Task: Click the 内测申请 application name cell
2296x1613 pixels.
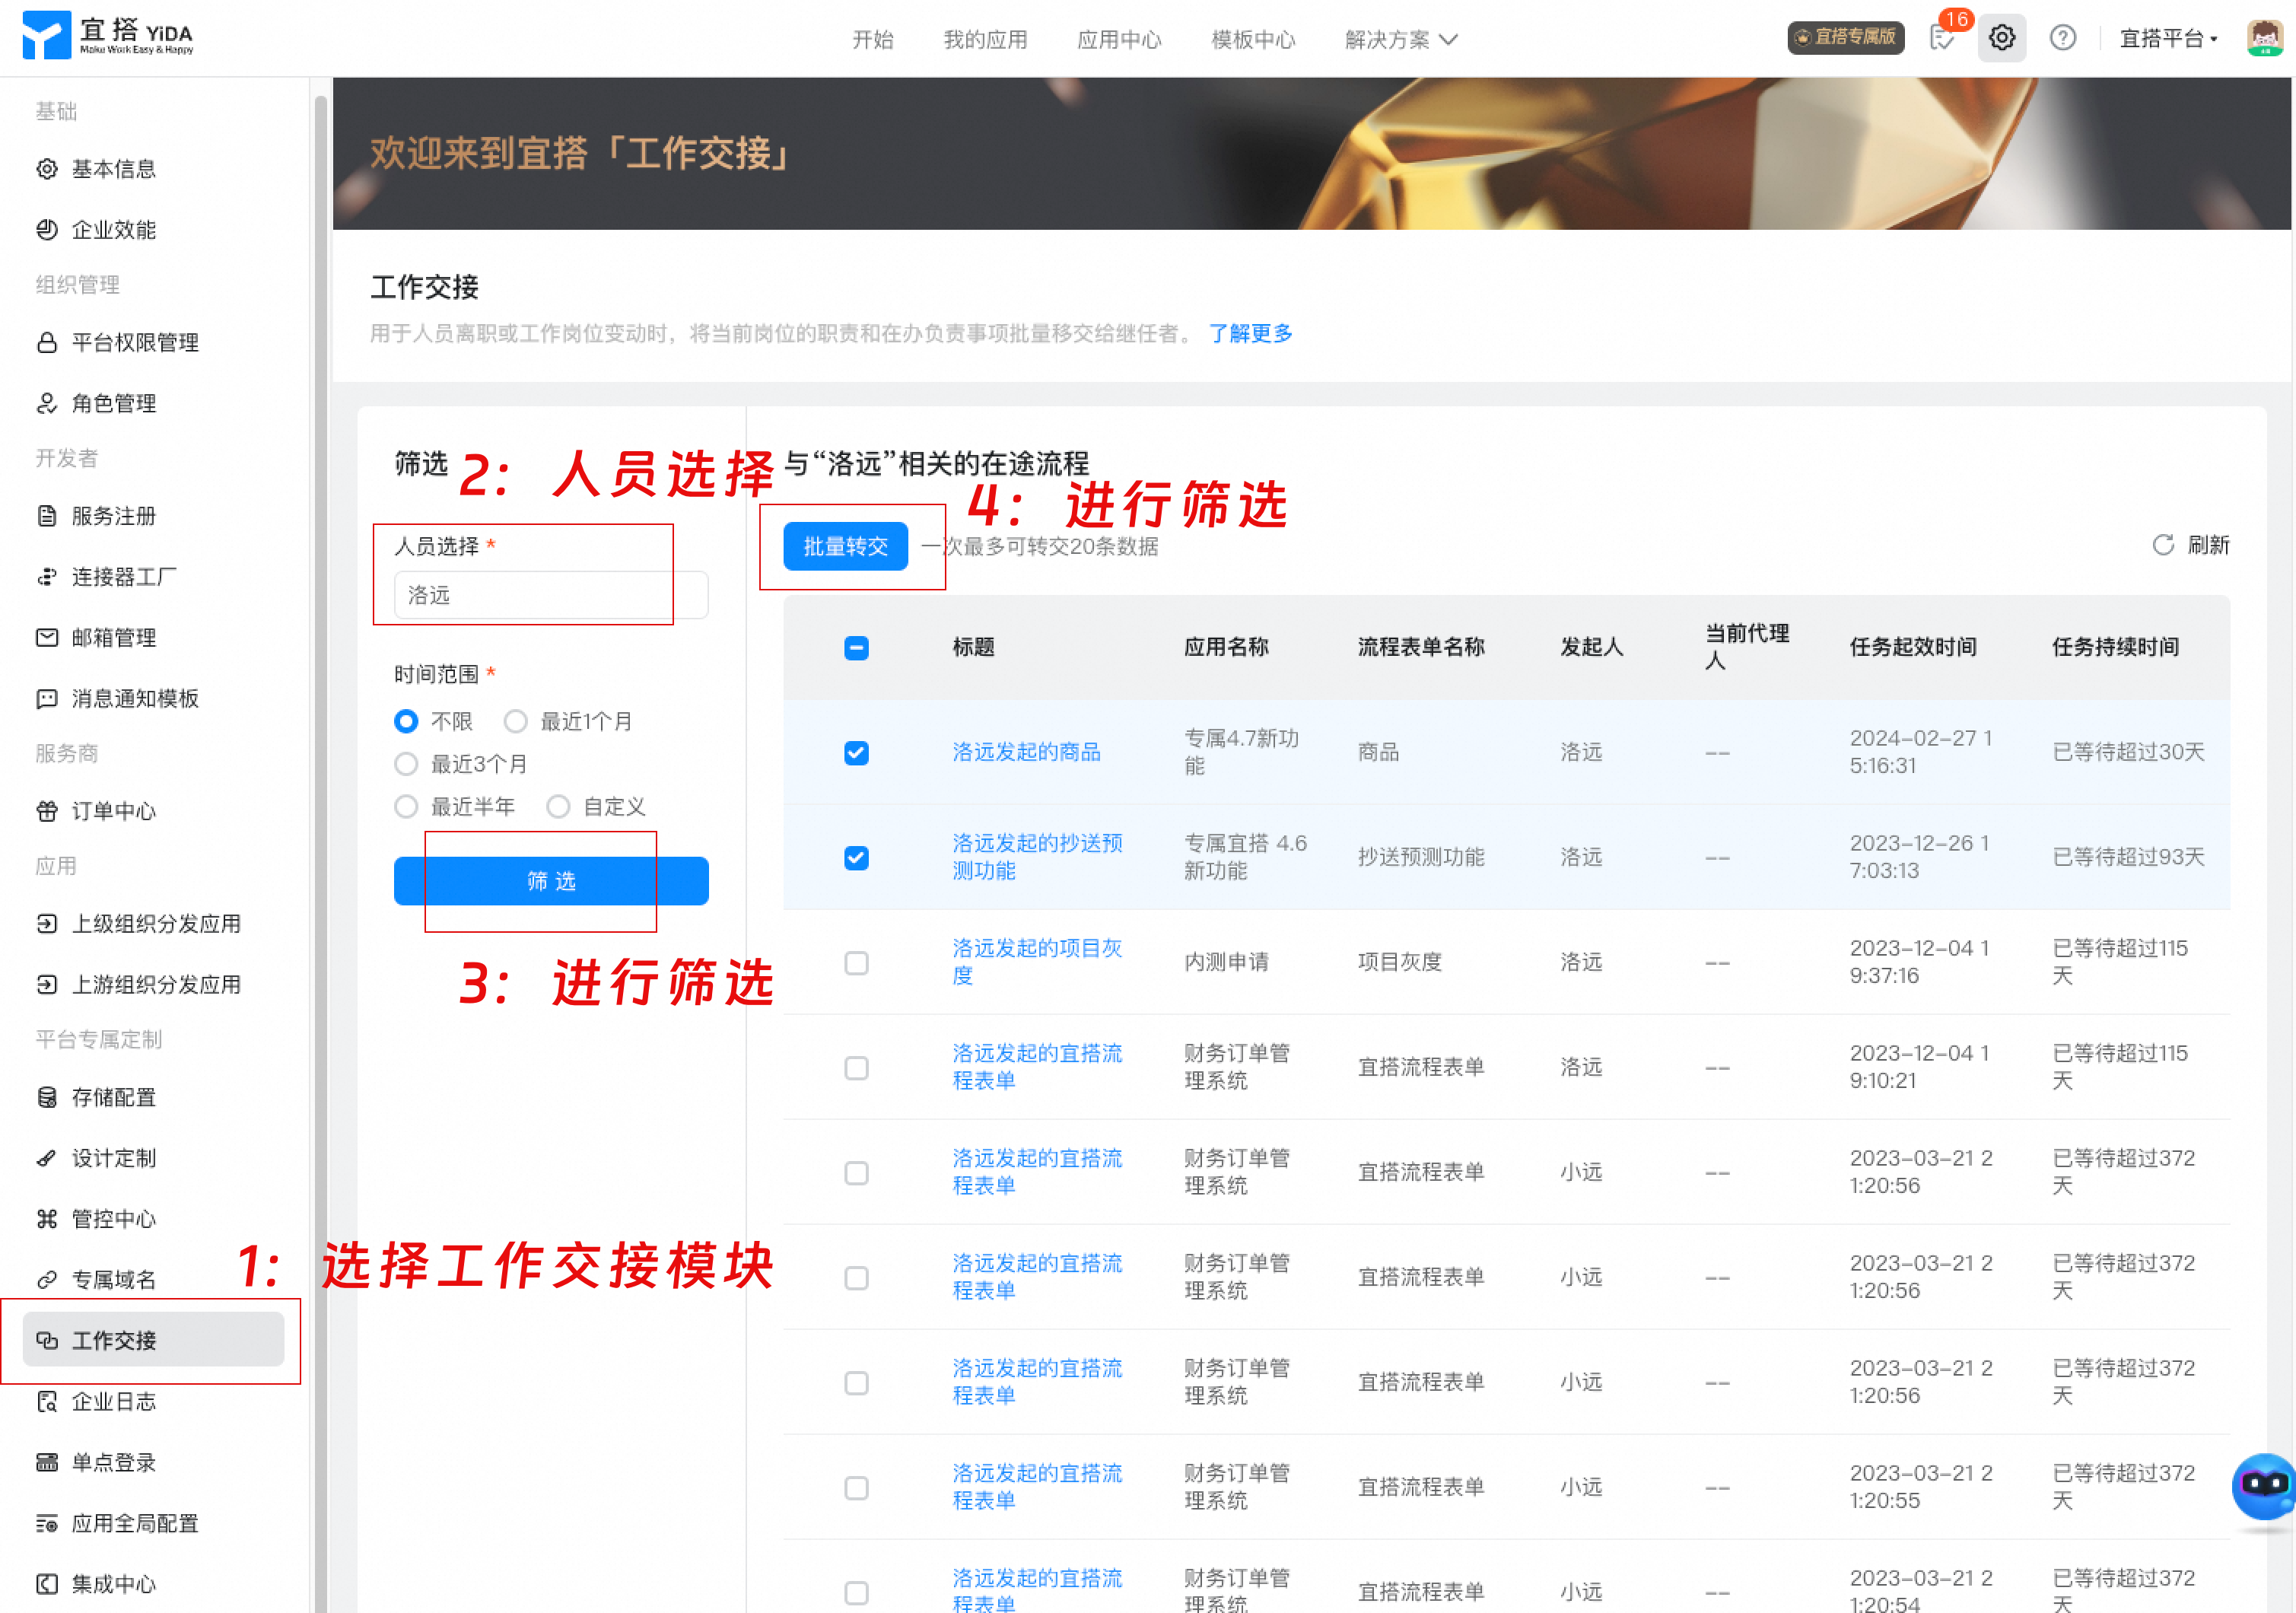Action: pyautogui.click(x=1226, y=962)
